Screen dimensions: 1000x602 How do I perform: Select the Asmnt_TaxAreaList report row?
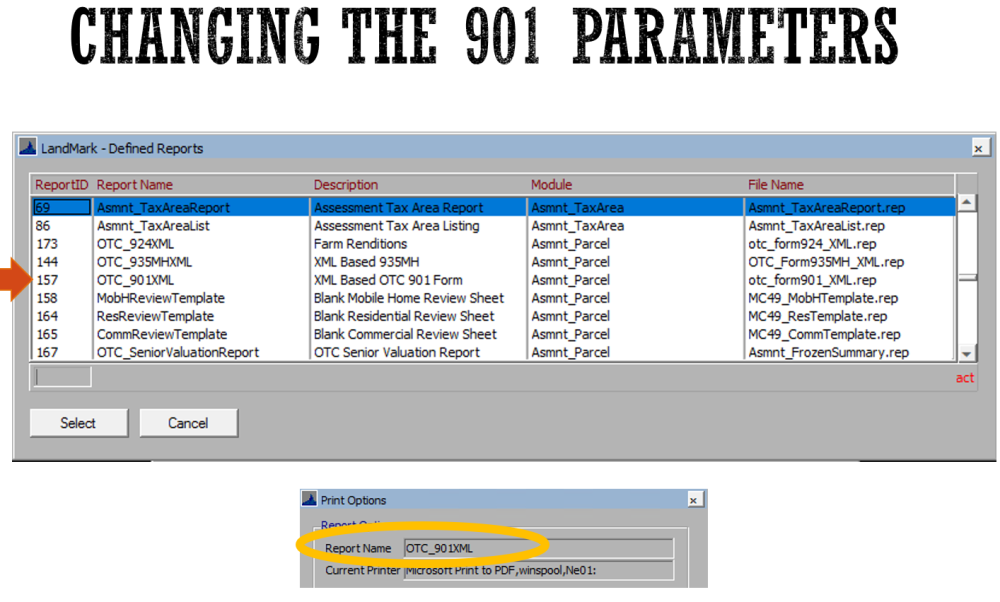tap(150, 226)
